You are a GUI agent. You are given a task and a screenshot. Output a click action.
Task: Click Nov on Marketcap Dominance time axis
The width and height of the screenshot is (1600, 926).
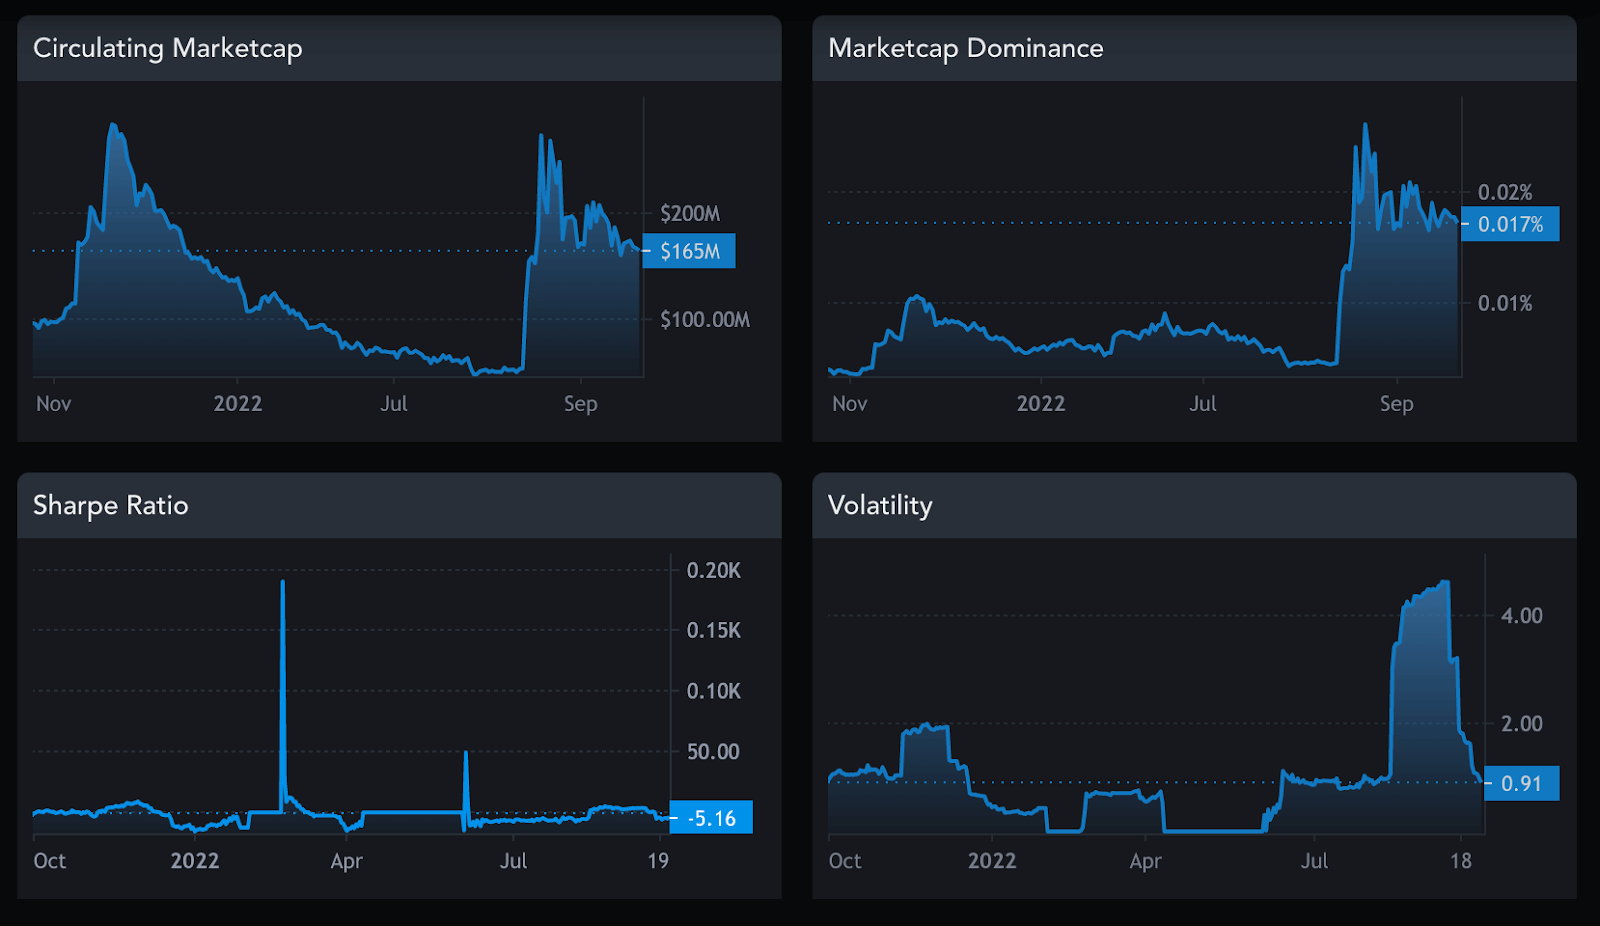(x=849, y=404)
